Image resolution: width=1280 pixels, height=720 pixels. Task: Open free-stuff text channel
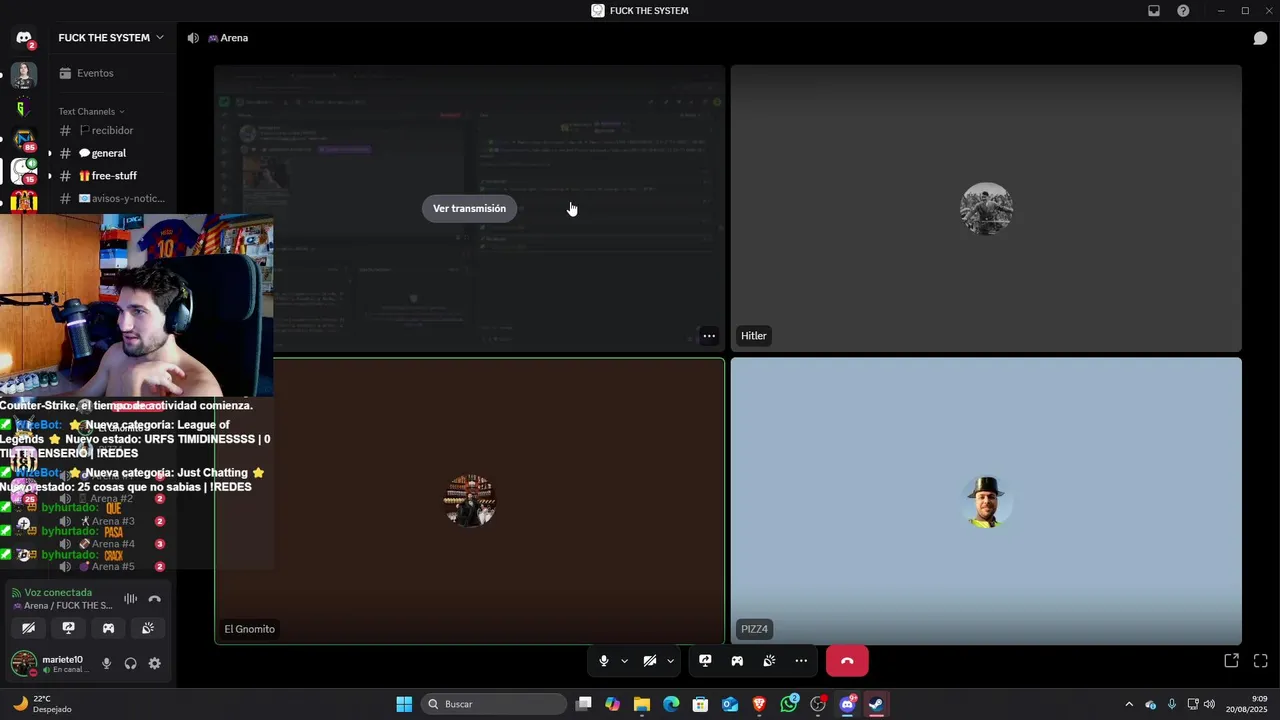click(x=111, y=176)
